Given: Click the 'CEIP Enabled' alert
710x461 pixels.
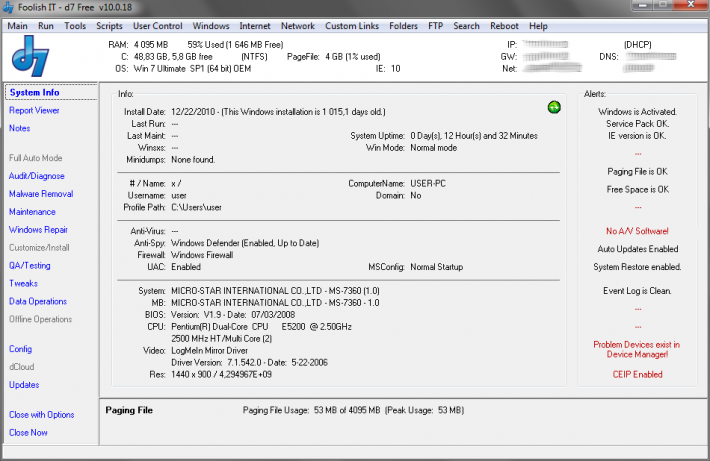Looking at the screenshot, I should (x=637, y=375).
